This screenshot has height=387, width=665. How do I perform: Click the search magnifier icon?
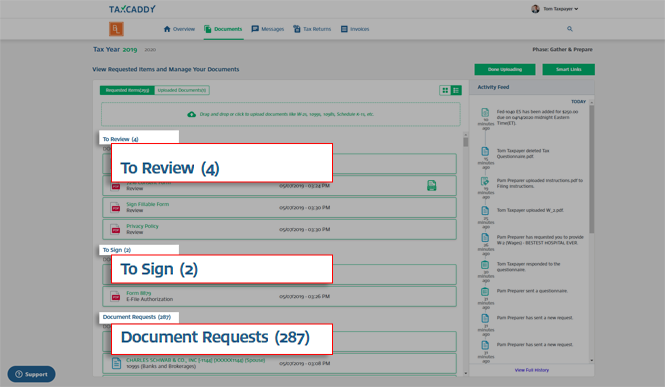pos(570,29)
